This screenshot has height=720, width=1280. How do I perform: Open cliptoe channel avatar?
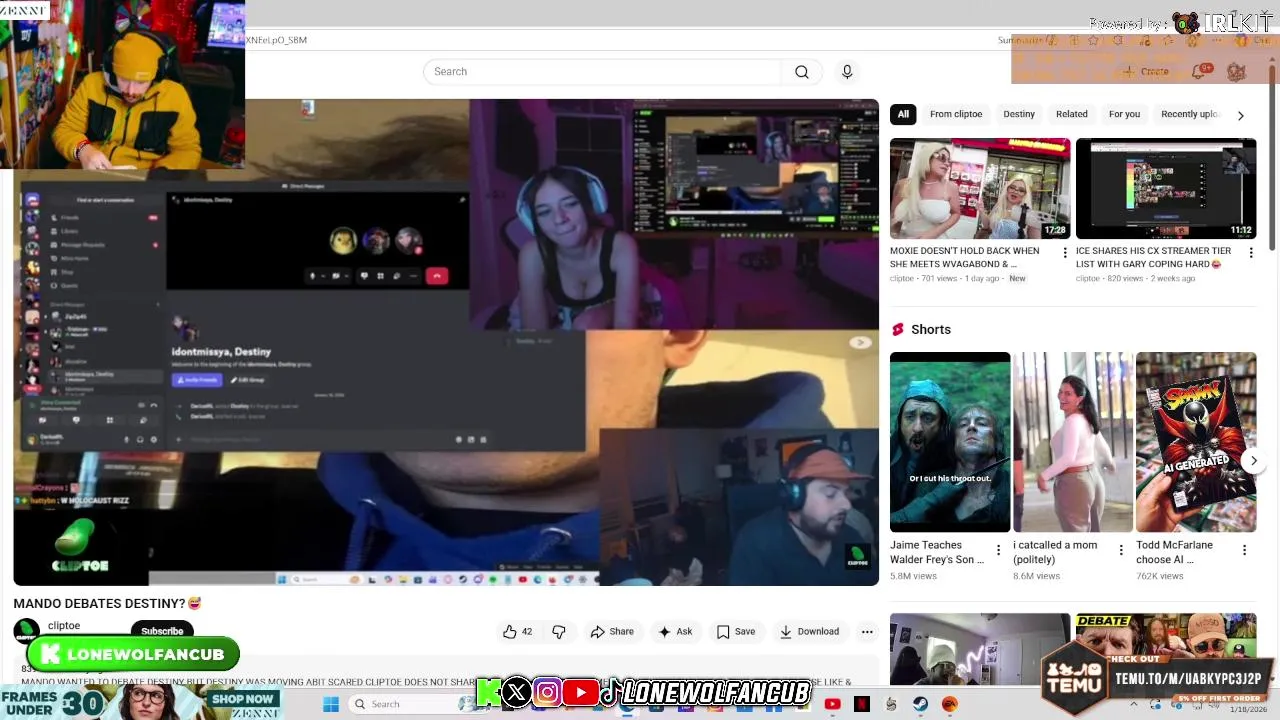click(27, 630)
